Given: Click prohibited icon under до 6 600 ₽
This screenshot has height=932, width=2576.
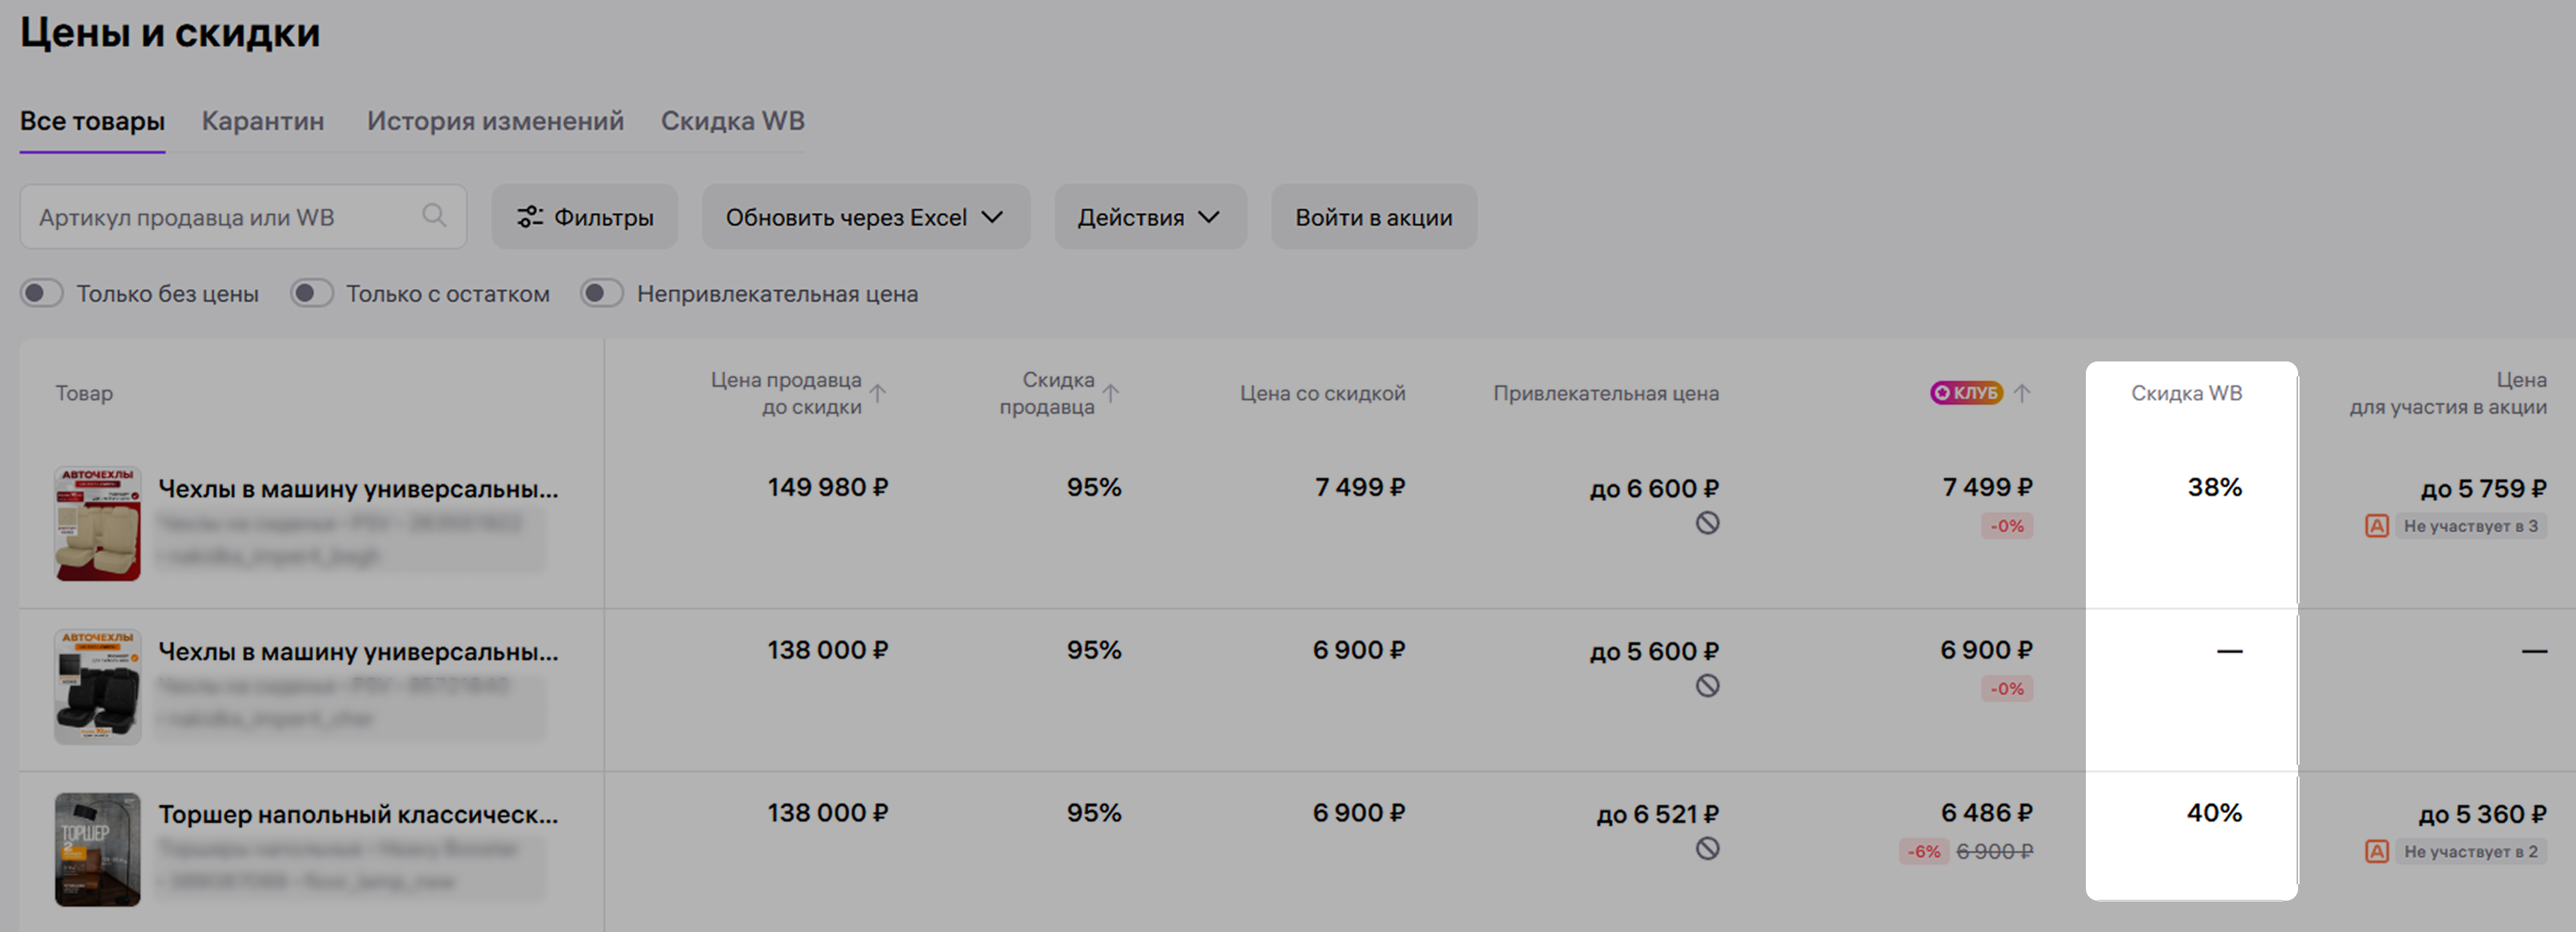Looking at the screenshot, I should point(1707,523).
